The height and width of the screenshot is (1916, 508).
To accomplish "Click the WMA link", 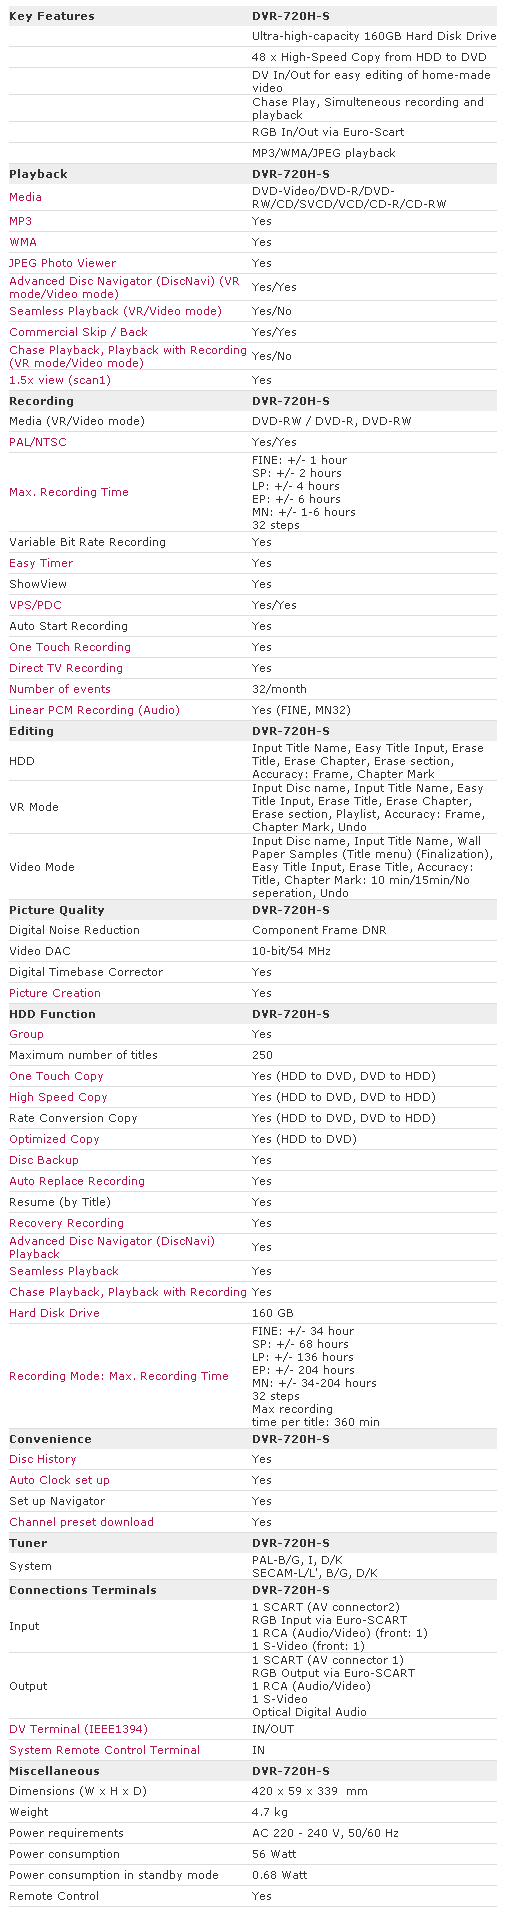I will tap(22, 242).
